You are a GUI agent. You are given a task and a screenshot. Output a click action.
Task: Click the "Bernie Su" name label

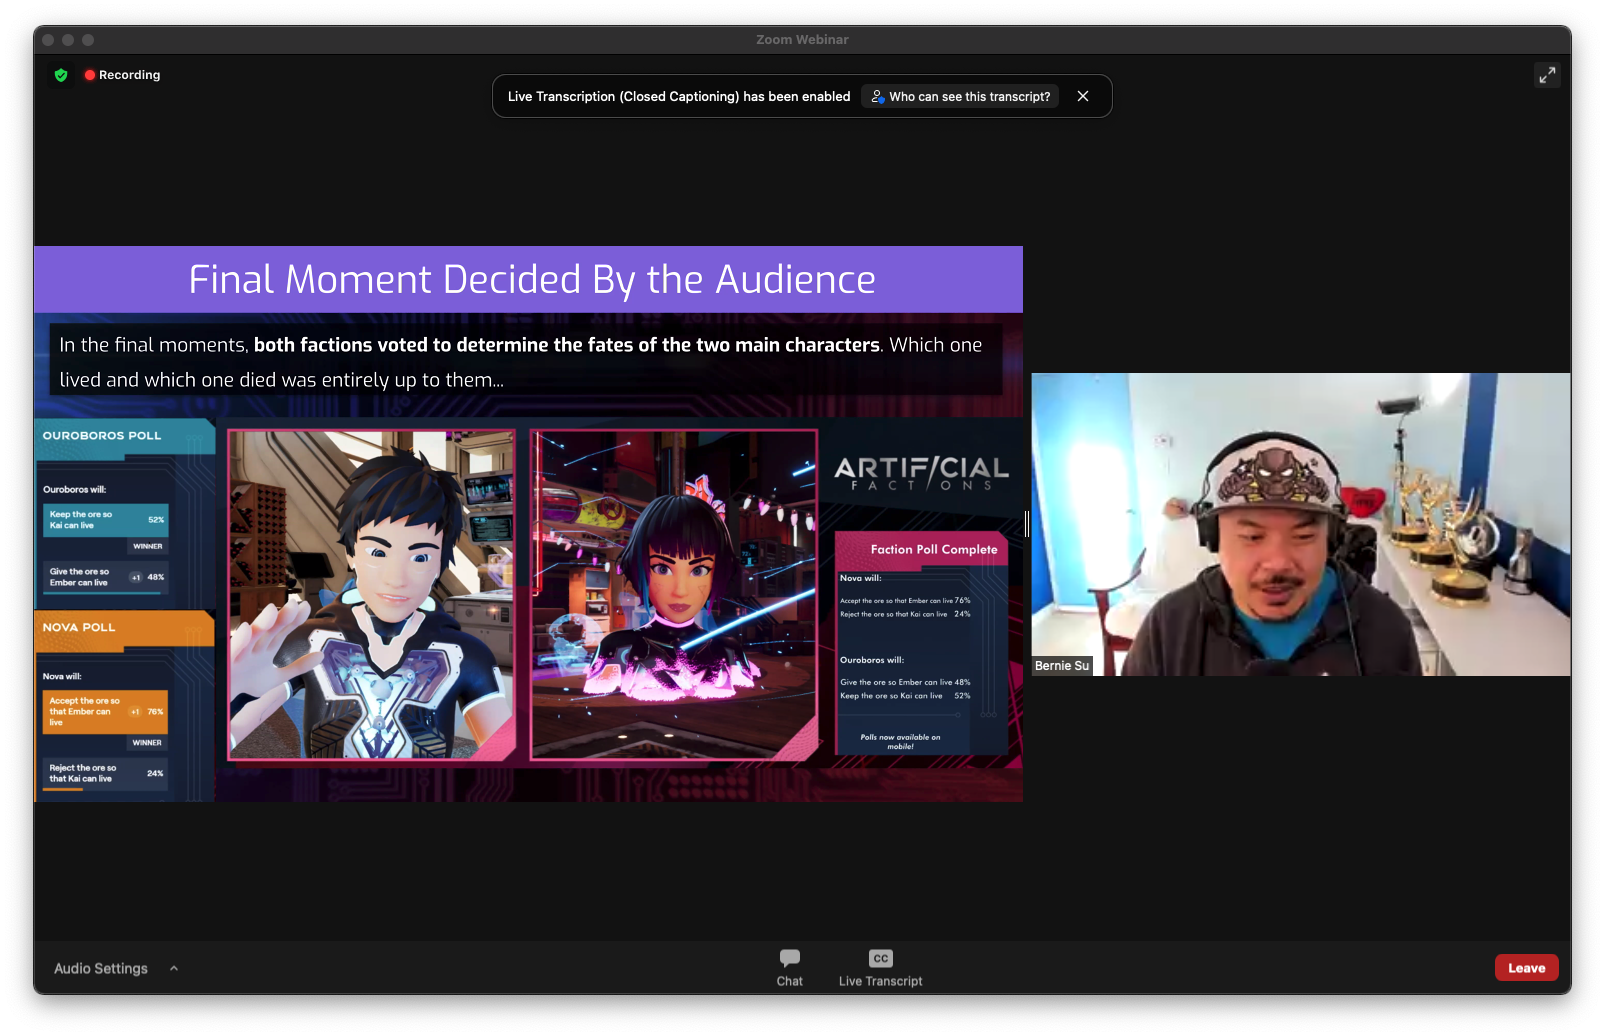pos(1062,666)
